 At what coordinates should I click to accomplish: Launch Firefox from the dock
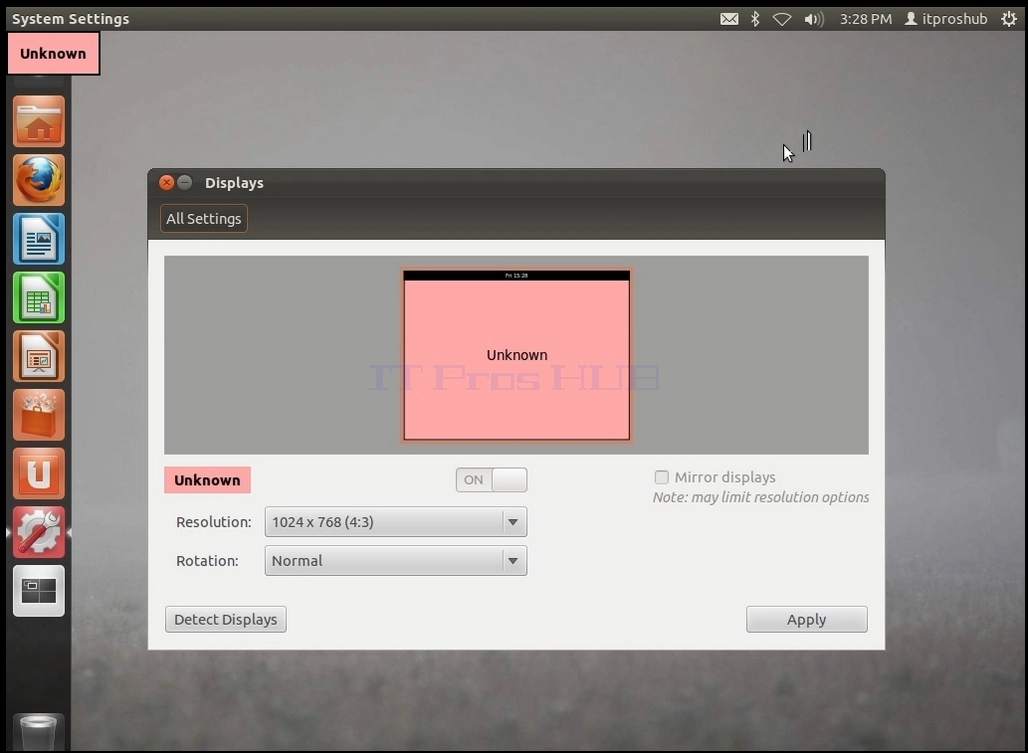(x=39, y=180)
